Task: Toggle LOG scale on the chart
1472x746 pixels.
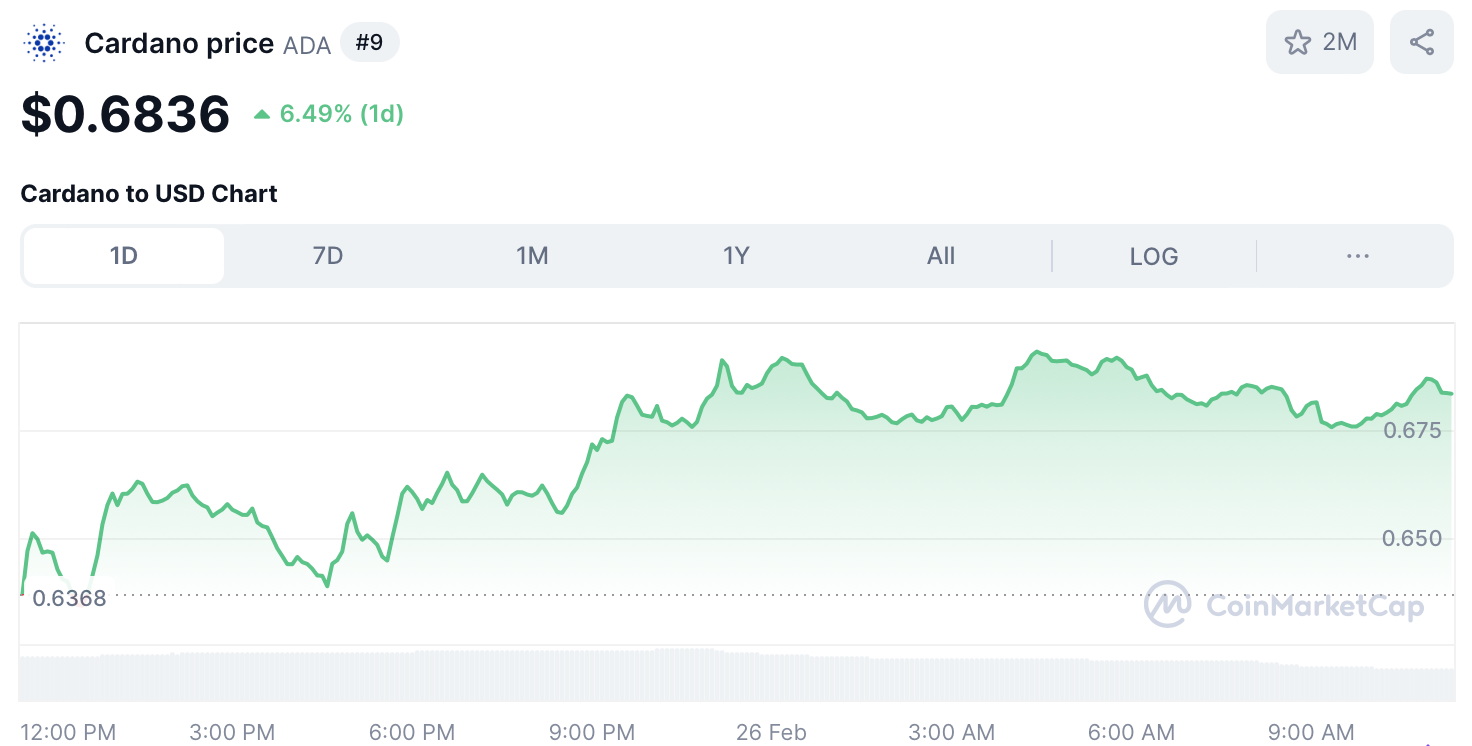Action: click(x=1154, y=256)
